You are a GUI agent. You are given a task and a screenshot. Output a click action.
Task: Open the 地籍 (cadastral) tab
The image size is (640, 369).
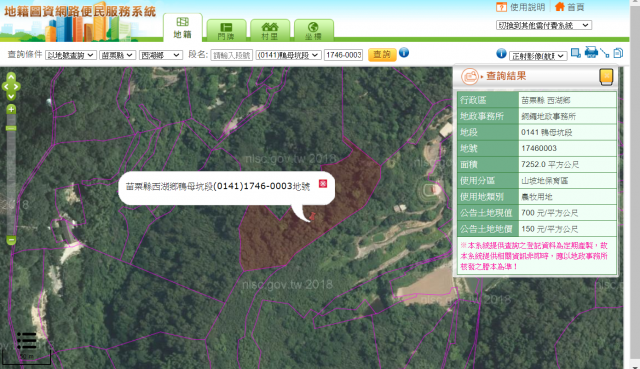click(182, 28)
